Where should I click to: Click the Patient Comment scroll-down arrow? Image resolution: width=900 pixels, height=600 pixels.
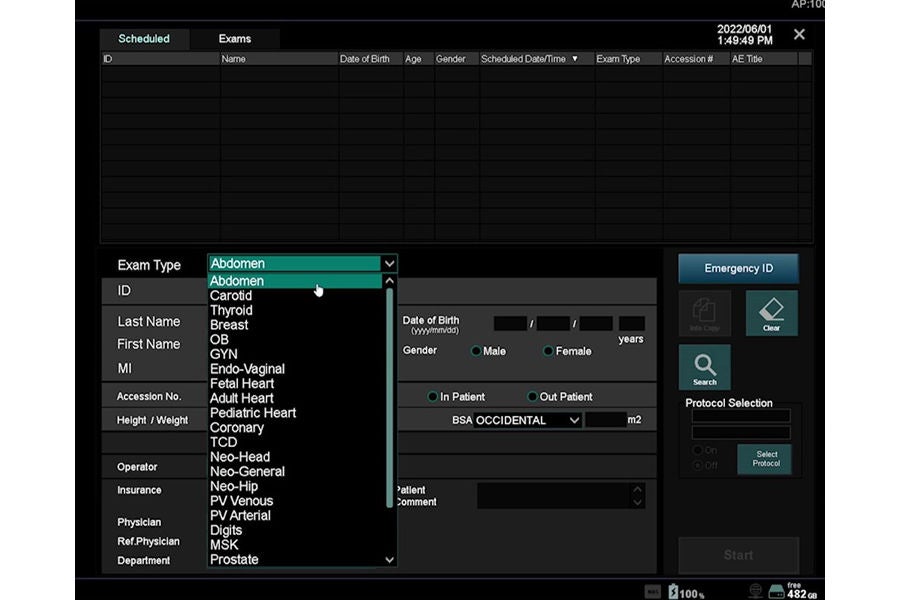[x=637, y=502]
